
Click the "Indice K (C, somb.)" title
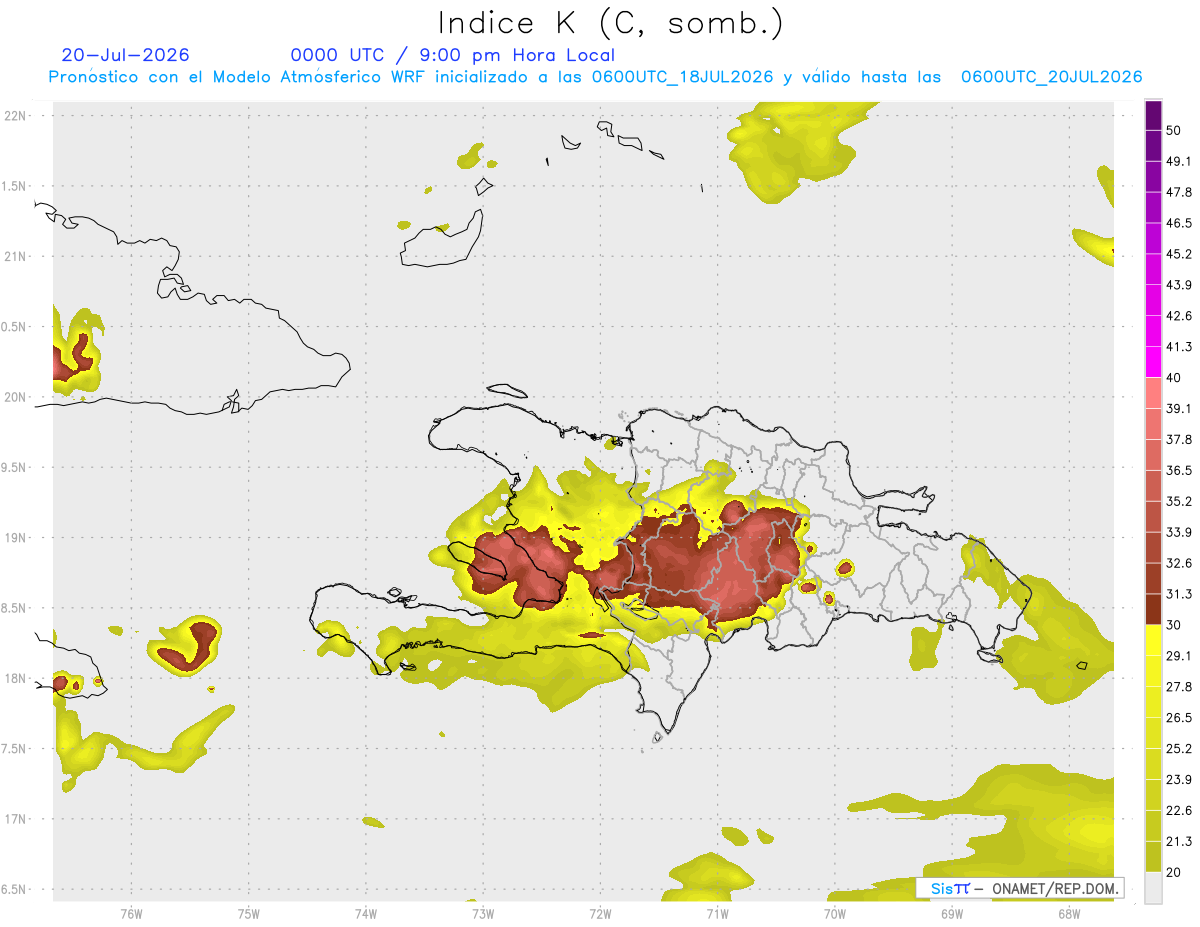point(611,22)
